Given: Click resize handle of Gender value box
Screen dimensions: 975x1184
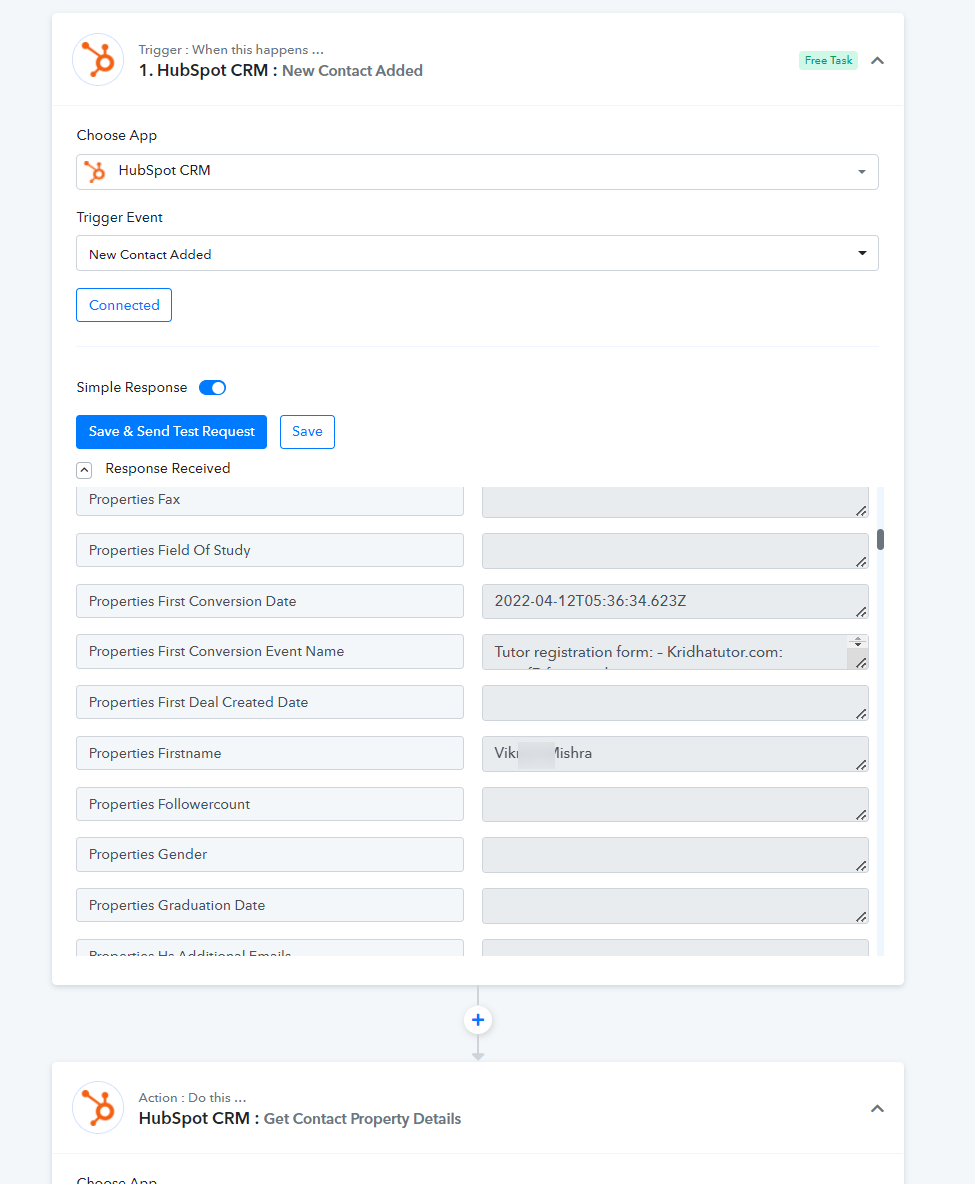Looking at the screenshot, I should pyautogui.click(x=861, y=866).
